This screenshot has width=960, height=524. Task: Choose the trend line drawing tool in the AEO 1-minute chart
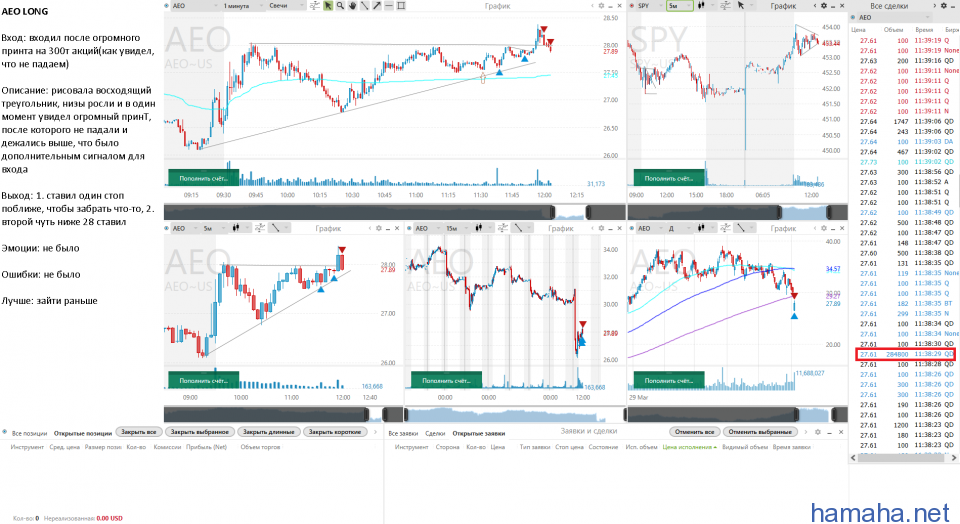pos(364,6)
